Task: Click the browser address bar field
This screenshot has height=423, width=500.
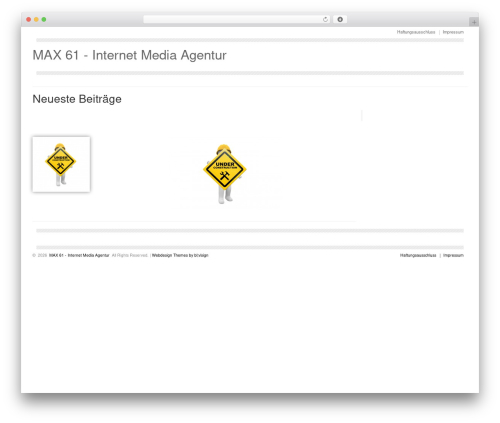Action: tap(237, 20)
